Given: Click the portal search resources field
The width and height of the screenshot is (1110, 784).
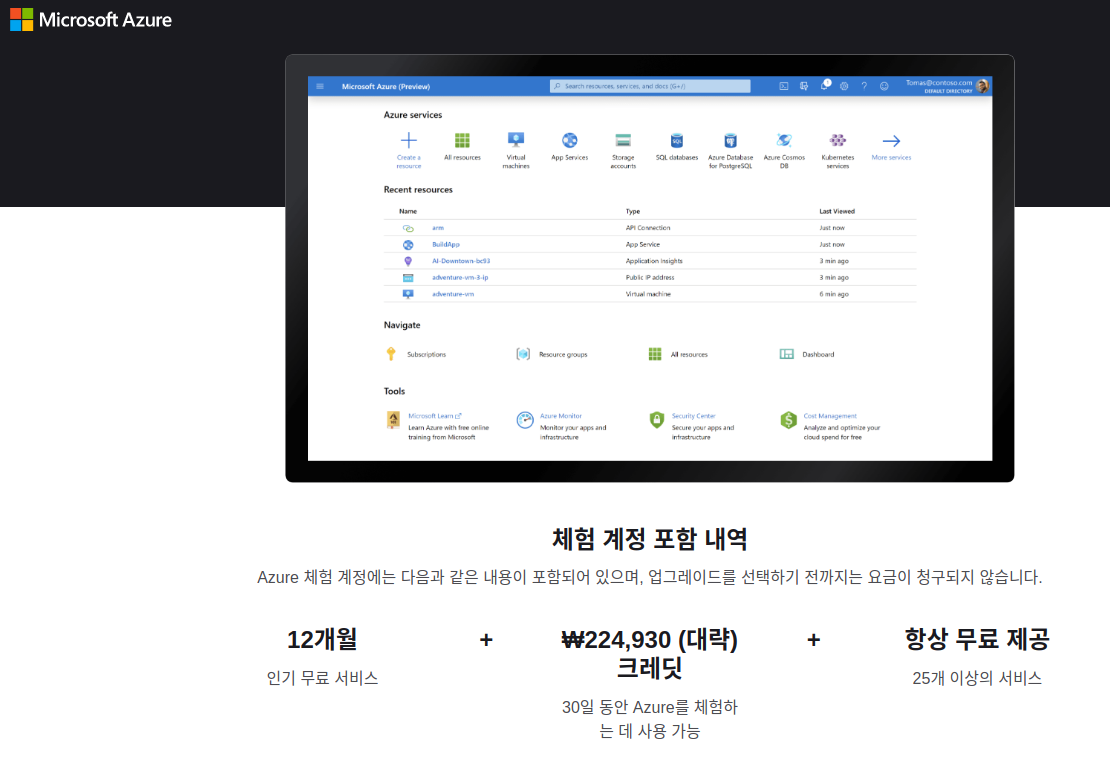Looking at the screenshot, I should [x=650, y=86].
